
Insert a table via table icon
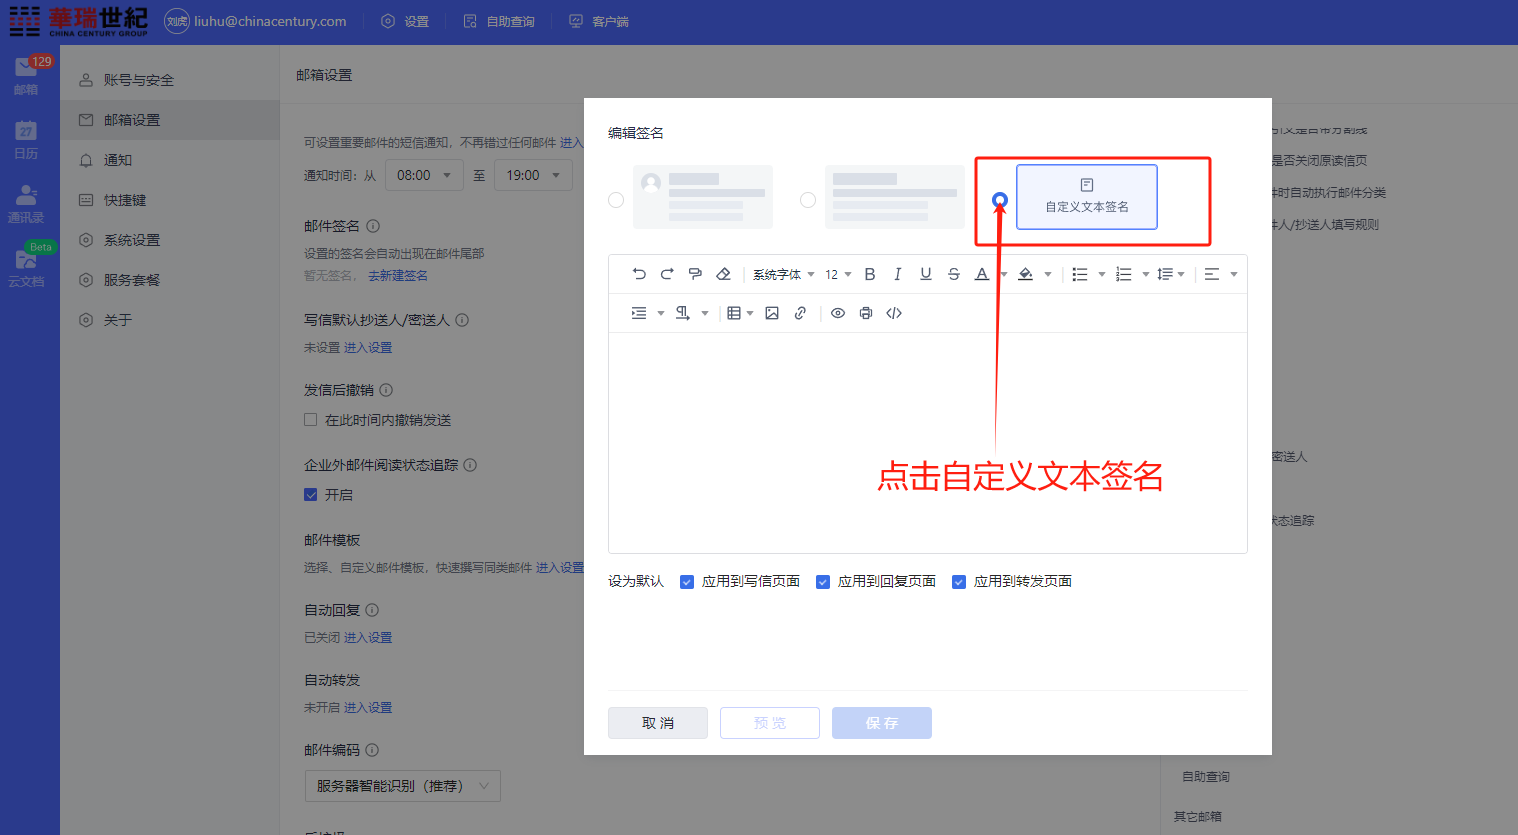(734, 313)
